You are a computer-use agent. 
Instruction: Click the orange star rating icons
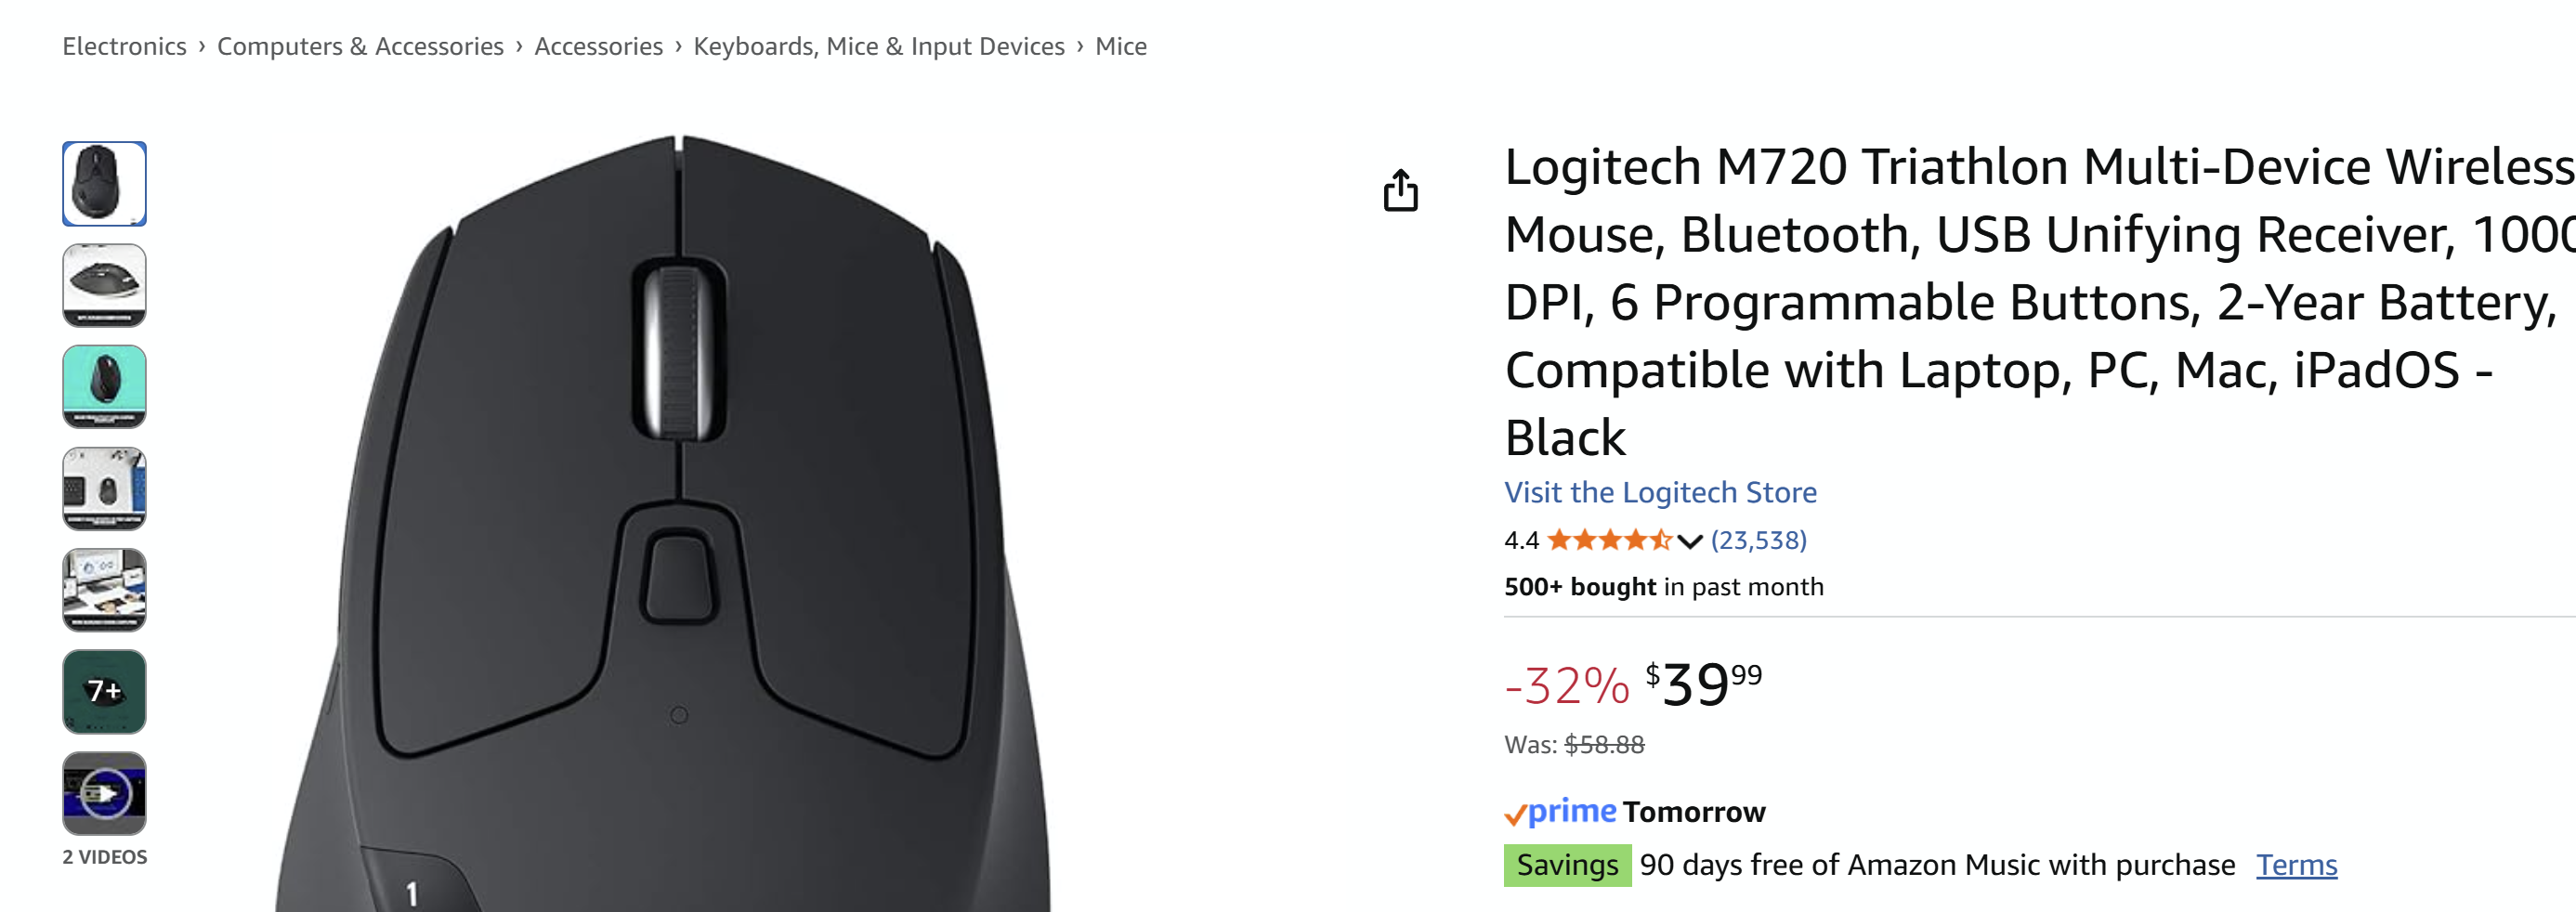1611,540
